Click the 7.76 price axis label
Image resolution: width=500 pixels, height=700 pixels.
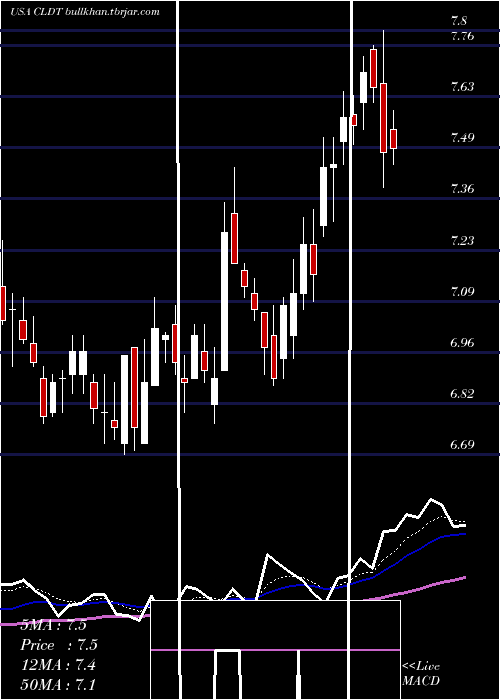[x=462, y=36]
